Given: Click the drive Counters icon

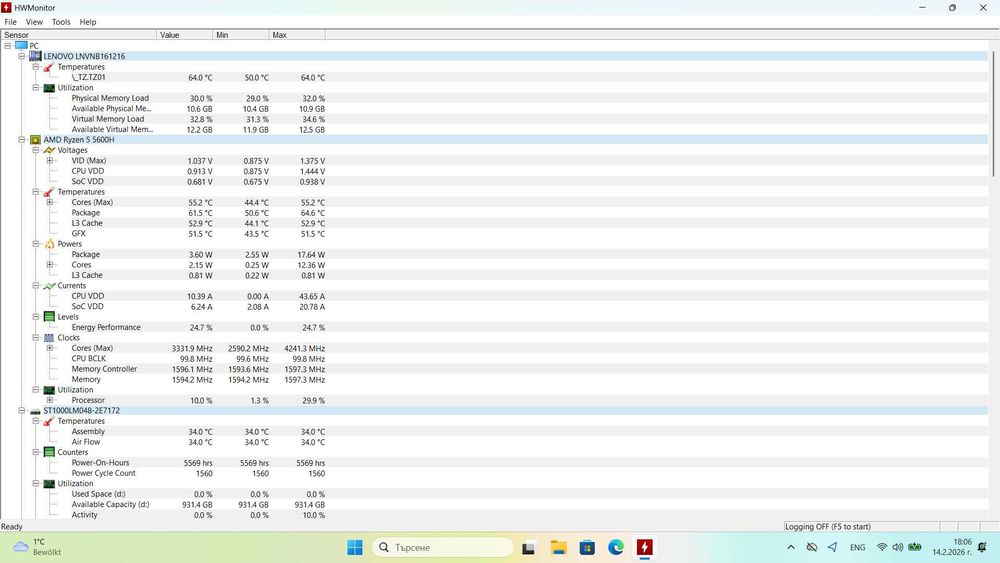Looking at the screenshot, I should coord(49,452).
